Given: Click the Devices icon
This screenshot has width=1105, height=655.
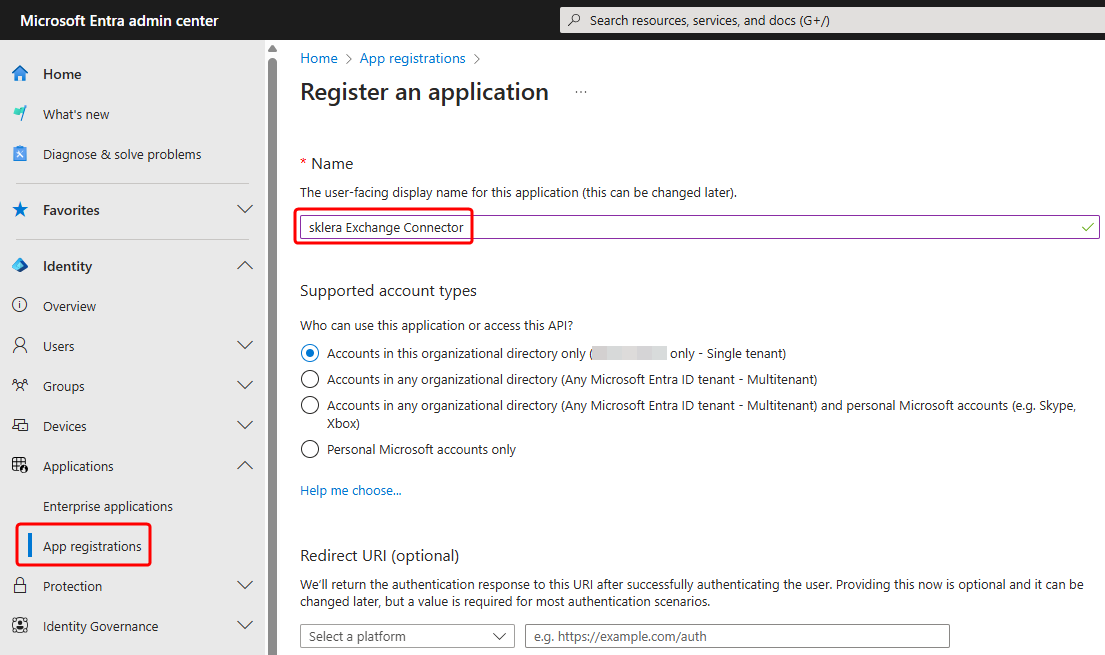Looking at the screenshot, I should (20, 425).
